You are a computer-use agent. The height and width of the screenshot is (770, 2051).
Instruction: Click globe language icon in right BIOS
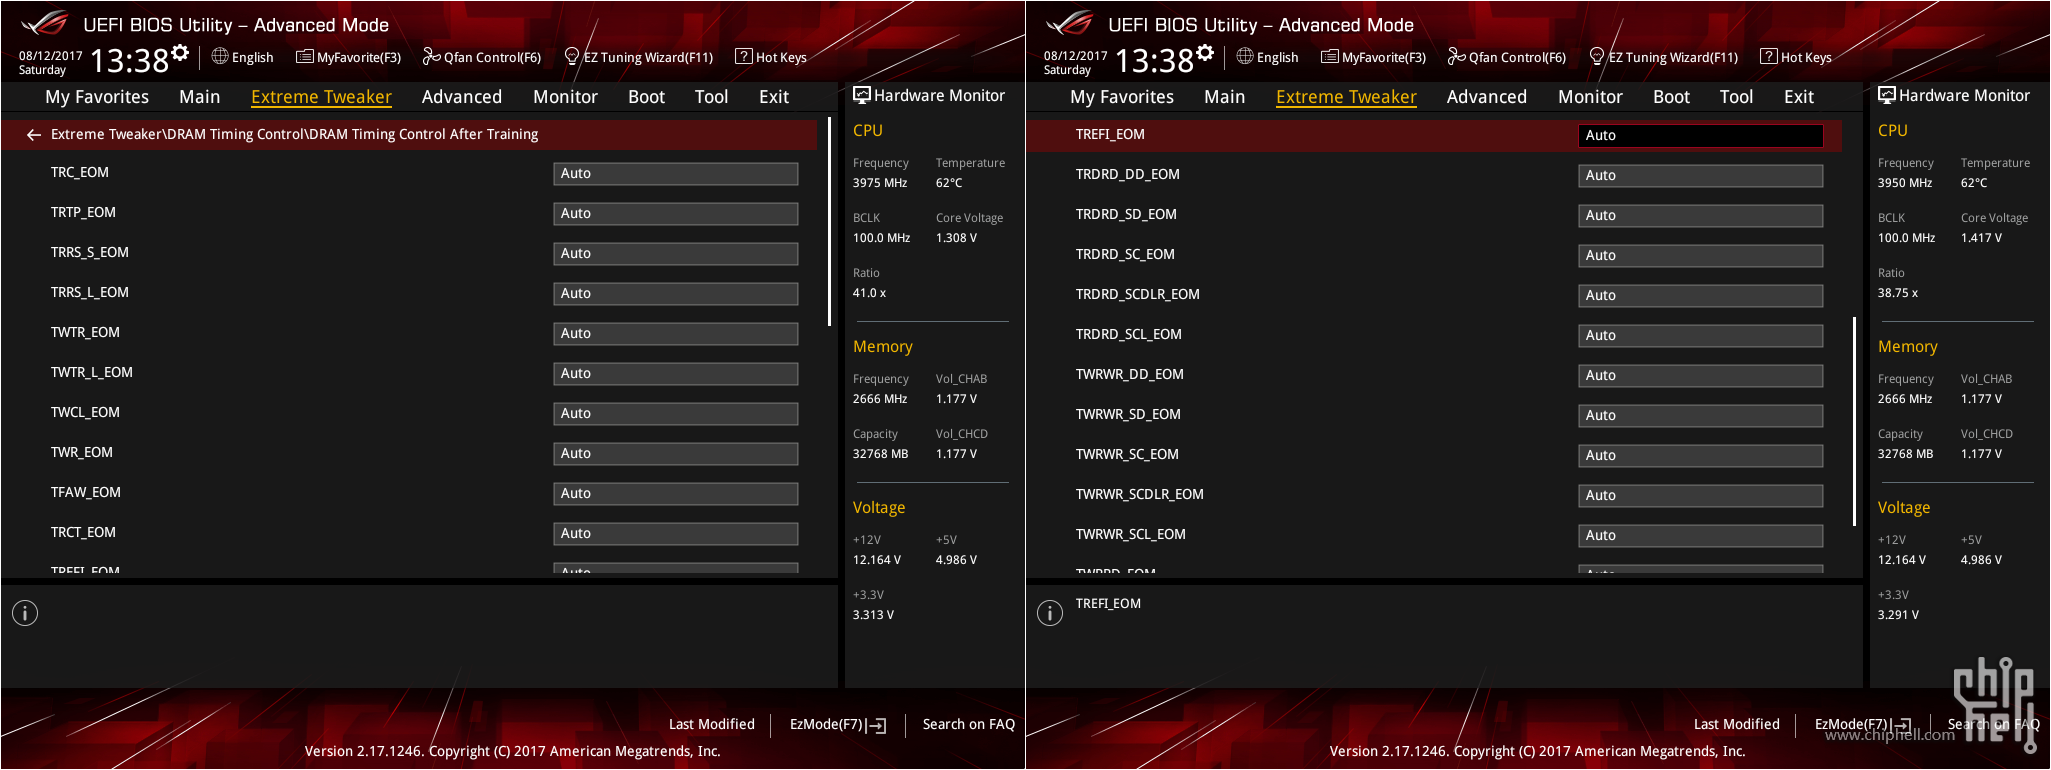(1245, 56)
